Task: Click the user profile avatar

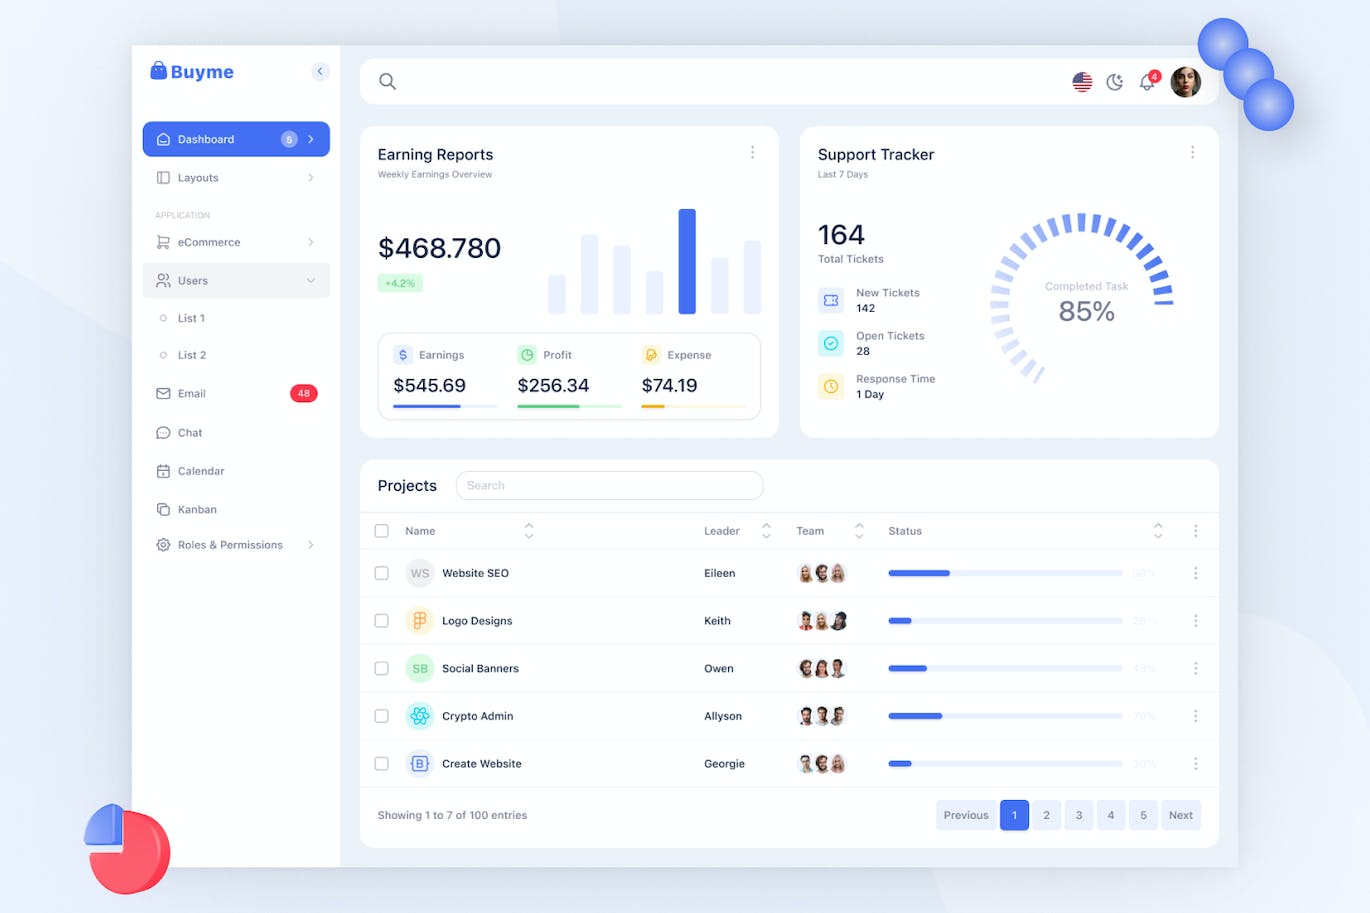Action: pos(1185,82)
